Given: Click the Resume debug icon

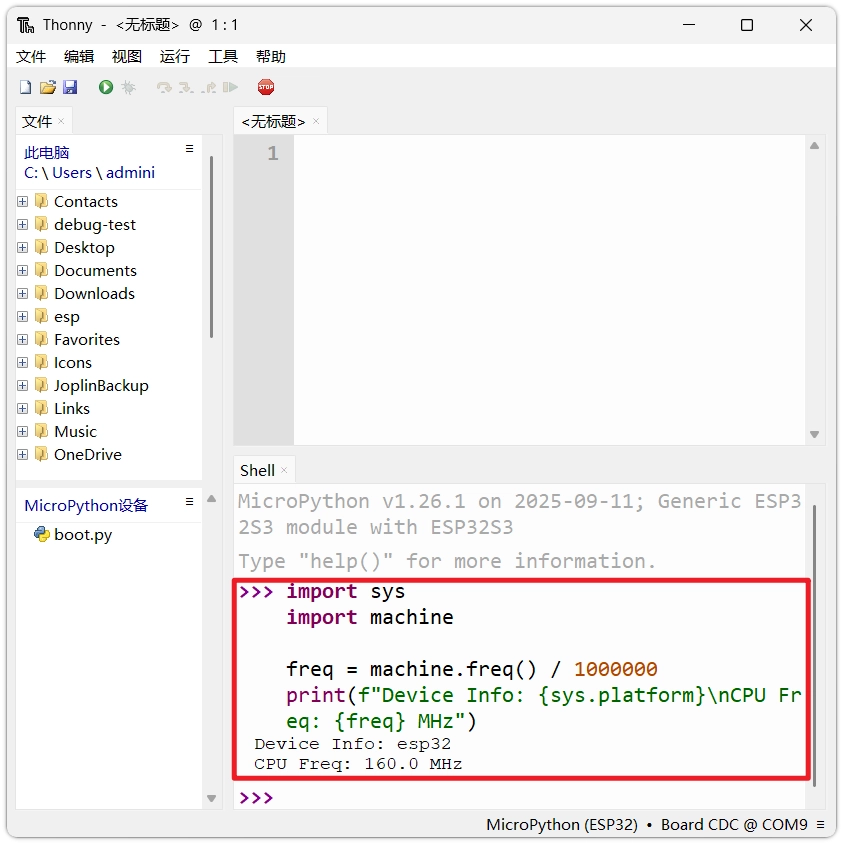Looking at the screenshot, I should tap(231, 88).
